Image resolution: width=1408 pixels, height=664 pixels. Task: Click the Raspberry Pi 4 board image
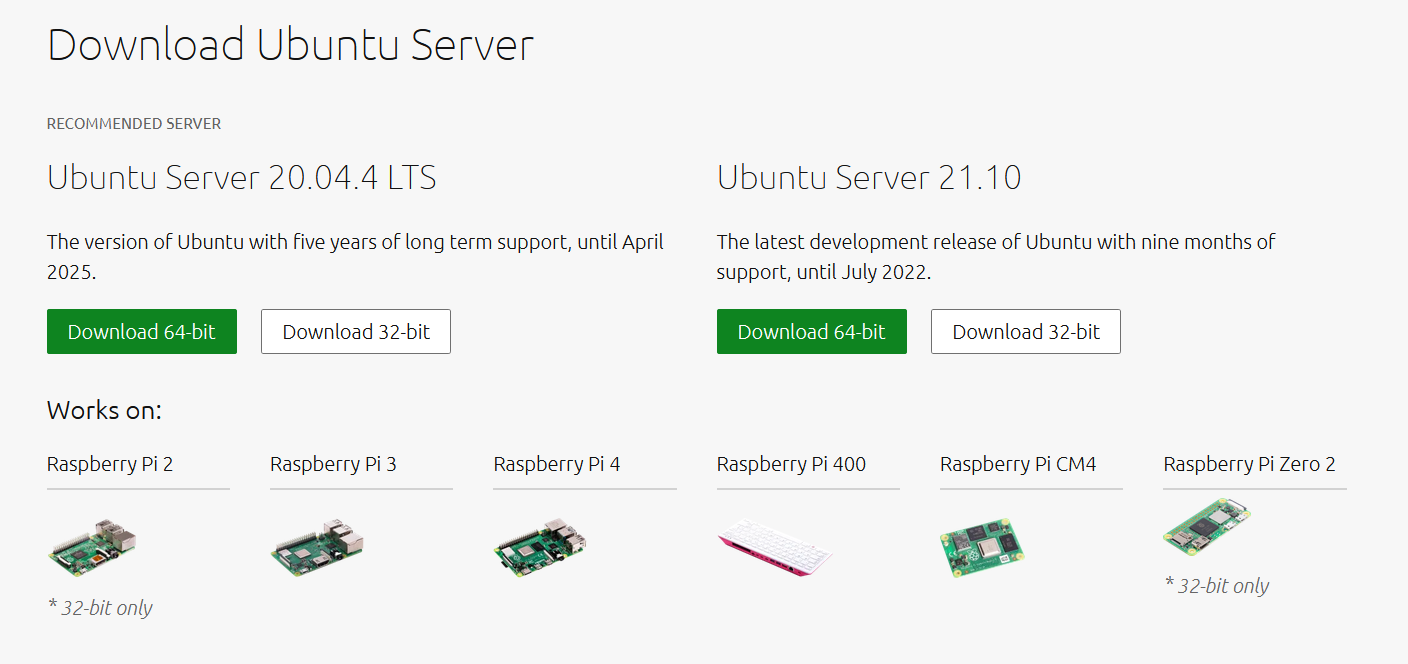click(x=540, y=547)
